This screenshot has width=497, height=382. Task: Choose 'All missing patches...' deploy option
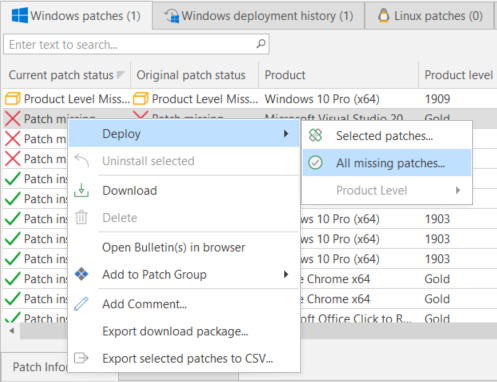tap(387, 163)
